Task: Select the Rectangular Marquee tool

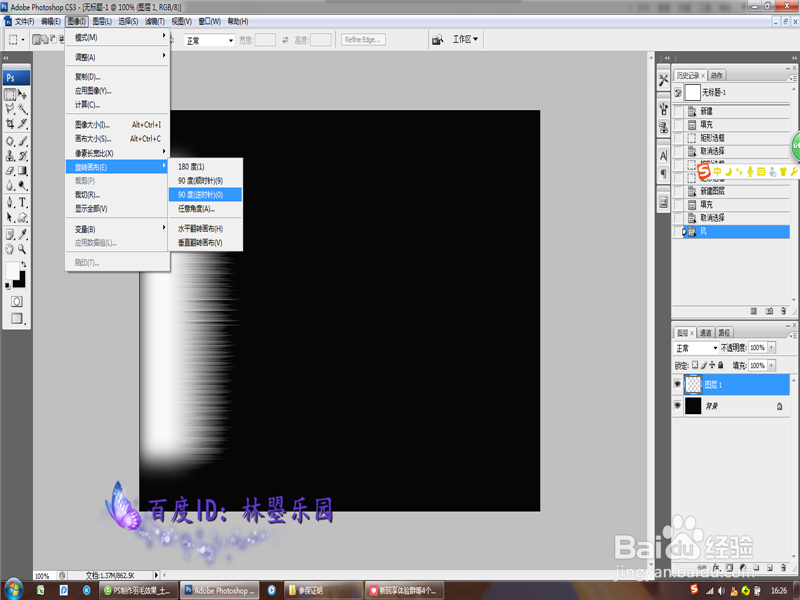Action: [x=10, y=95]
